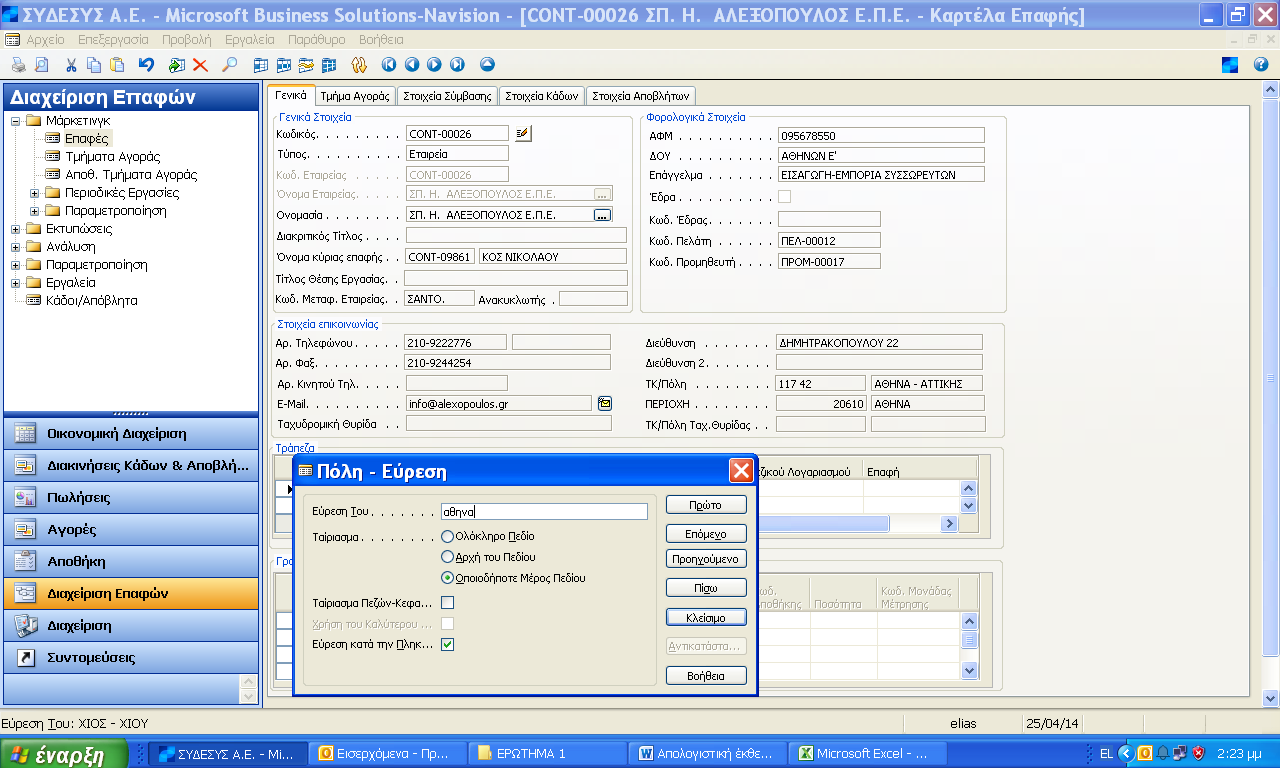Click the blue up-arrow List icon
This screenshot has height=768, width=1280.
487,65
